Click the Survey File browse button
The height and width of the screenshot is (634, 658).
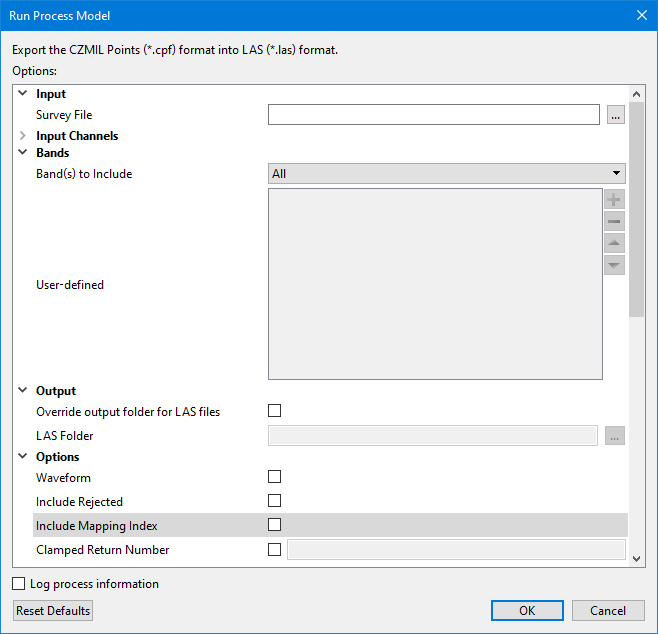[x=616, y=115]
